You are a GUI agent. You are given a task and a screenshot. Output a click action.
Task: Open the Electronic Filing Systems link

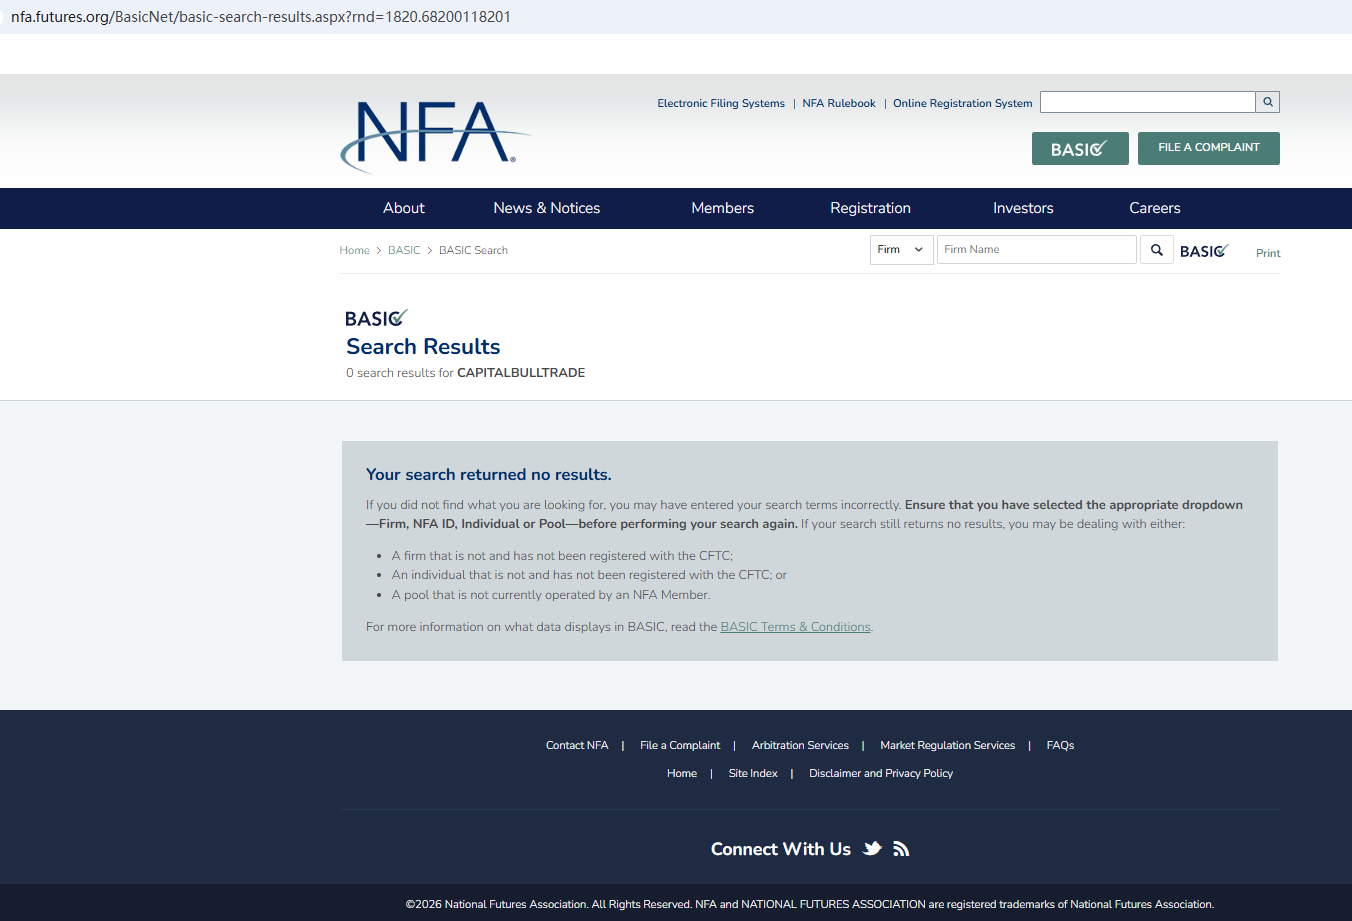pos(721,103)
